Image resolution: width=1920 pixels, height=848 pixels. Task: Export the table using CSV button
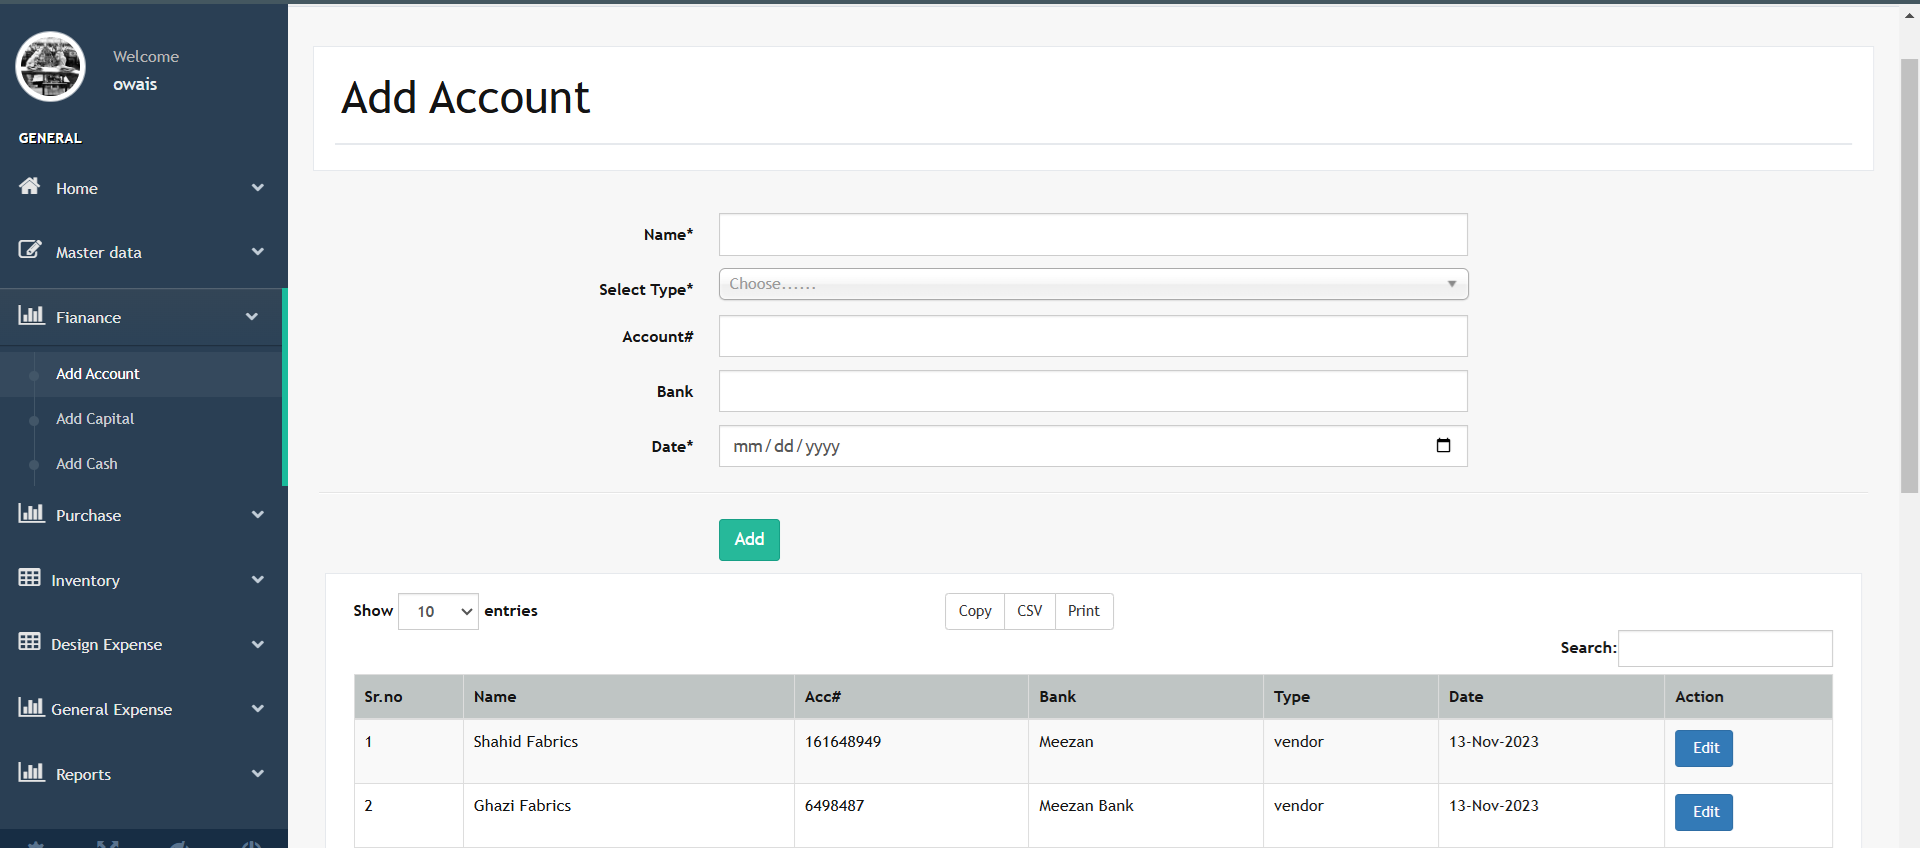point(1029,611)
